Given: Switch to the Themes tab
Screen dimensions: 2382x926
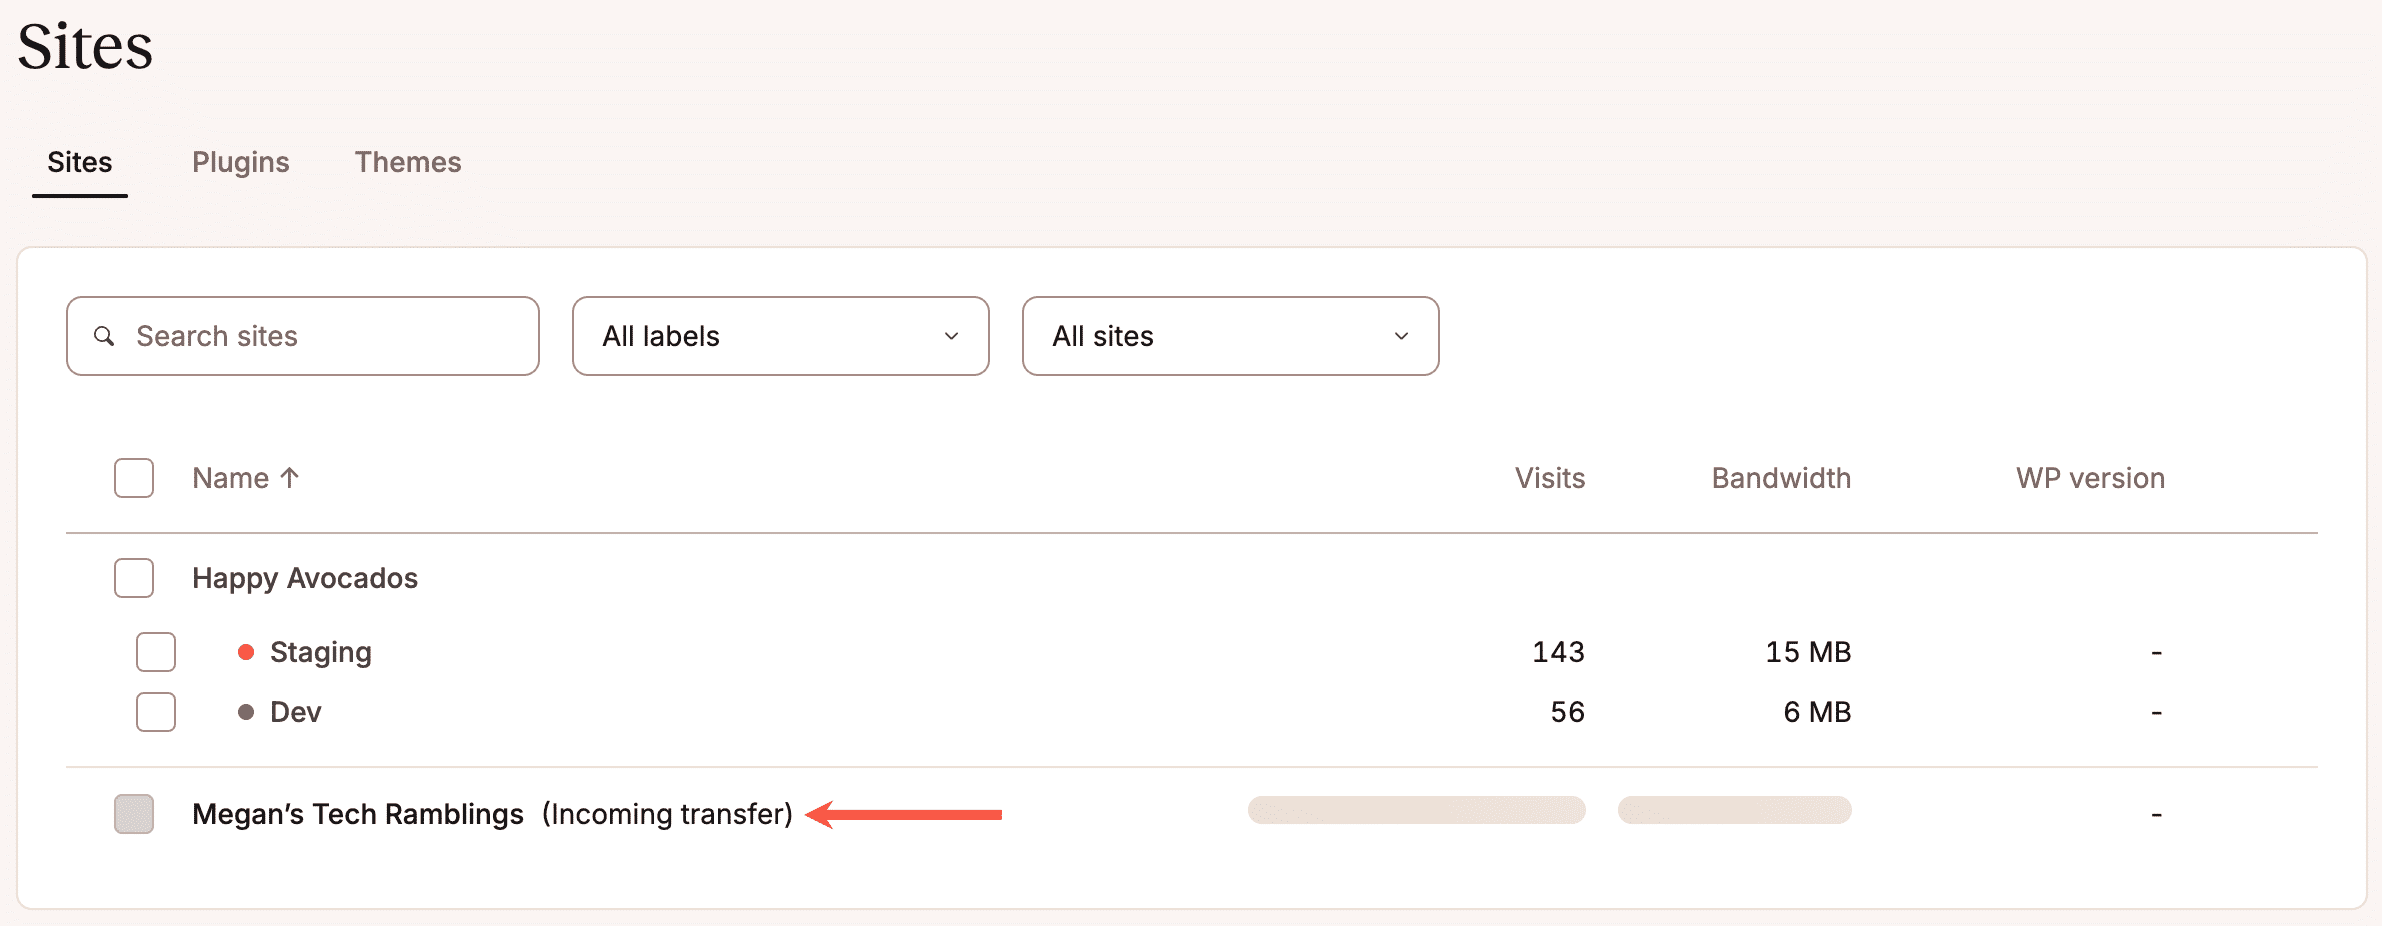Looking at the screenshot, I should point(407,162).
